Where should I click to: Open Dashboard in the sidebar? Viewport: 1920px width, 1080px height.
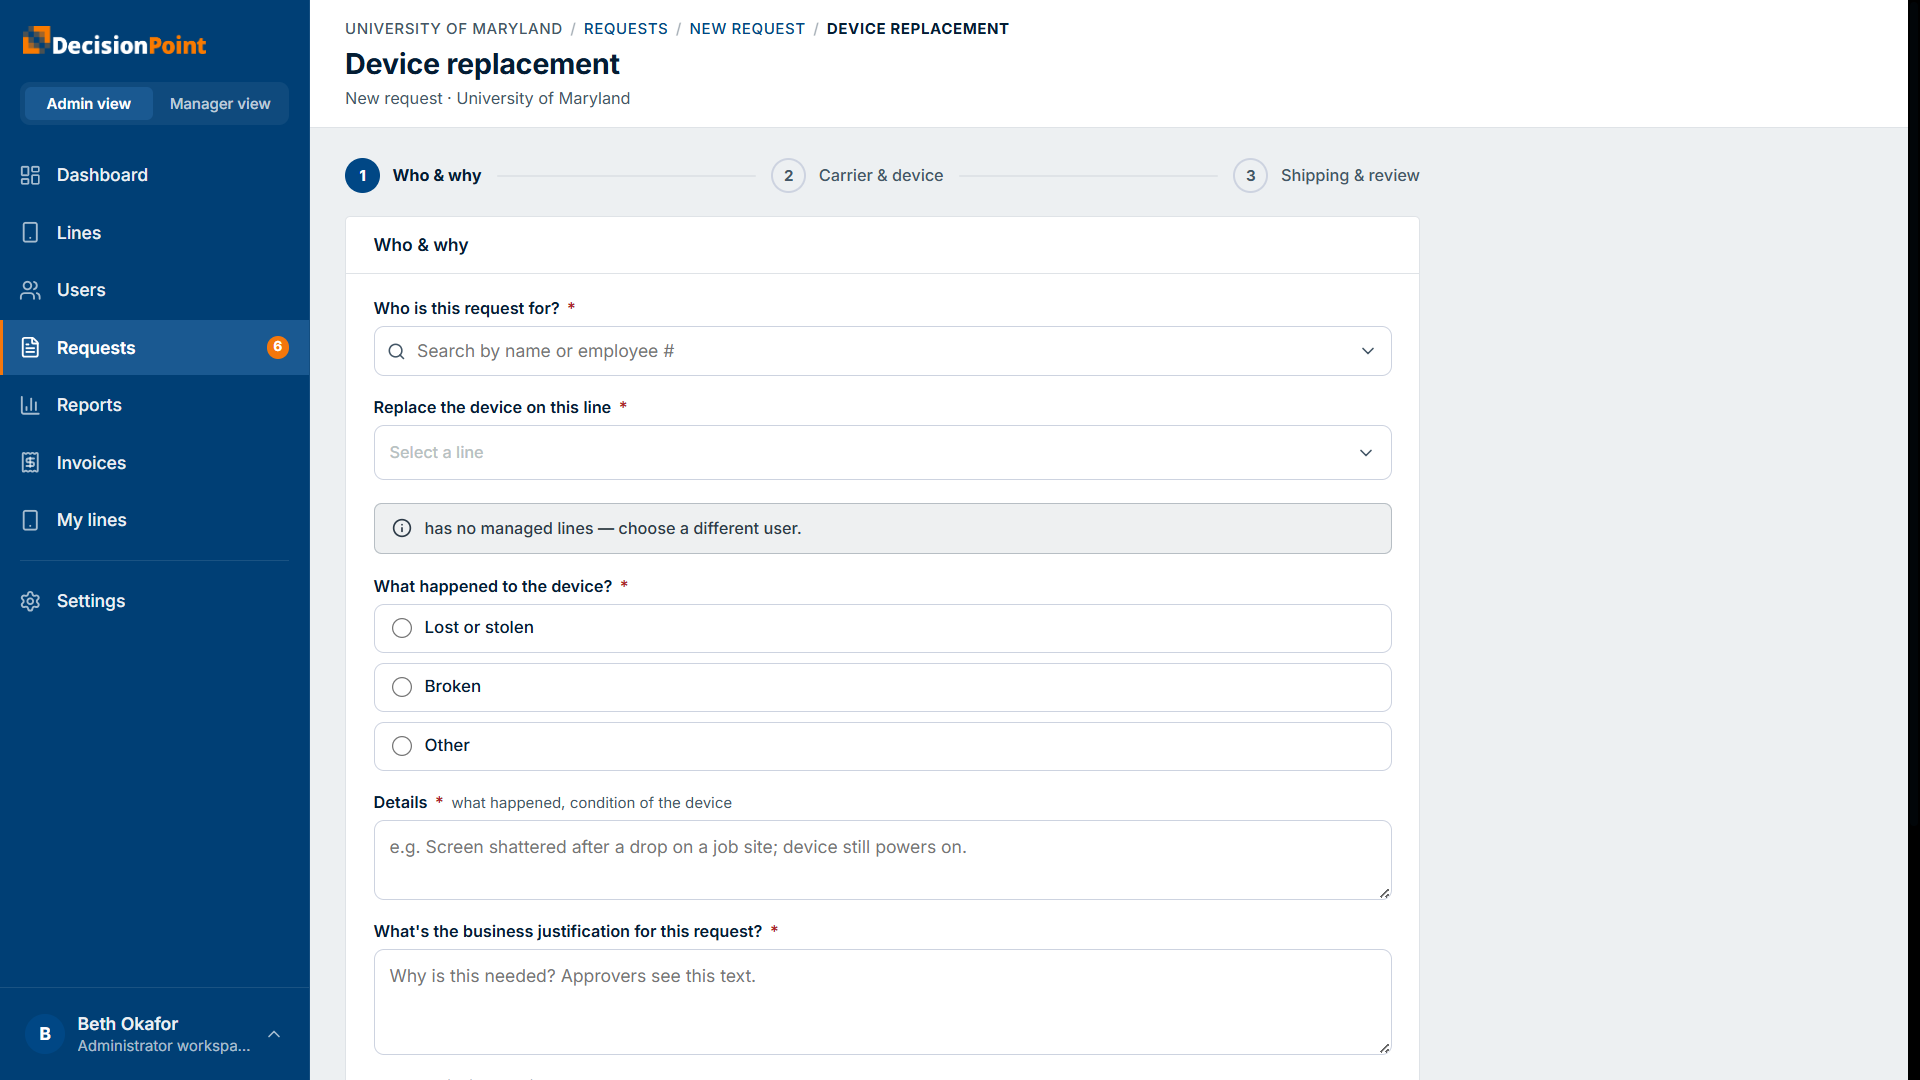(155, 175)
